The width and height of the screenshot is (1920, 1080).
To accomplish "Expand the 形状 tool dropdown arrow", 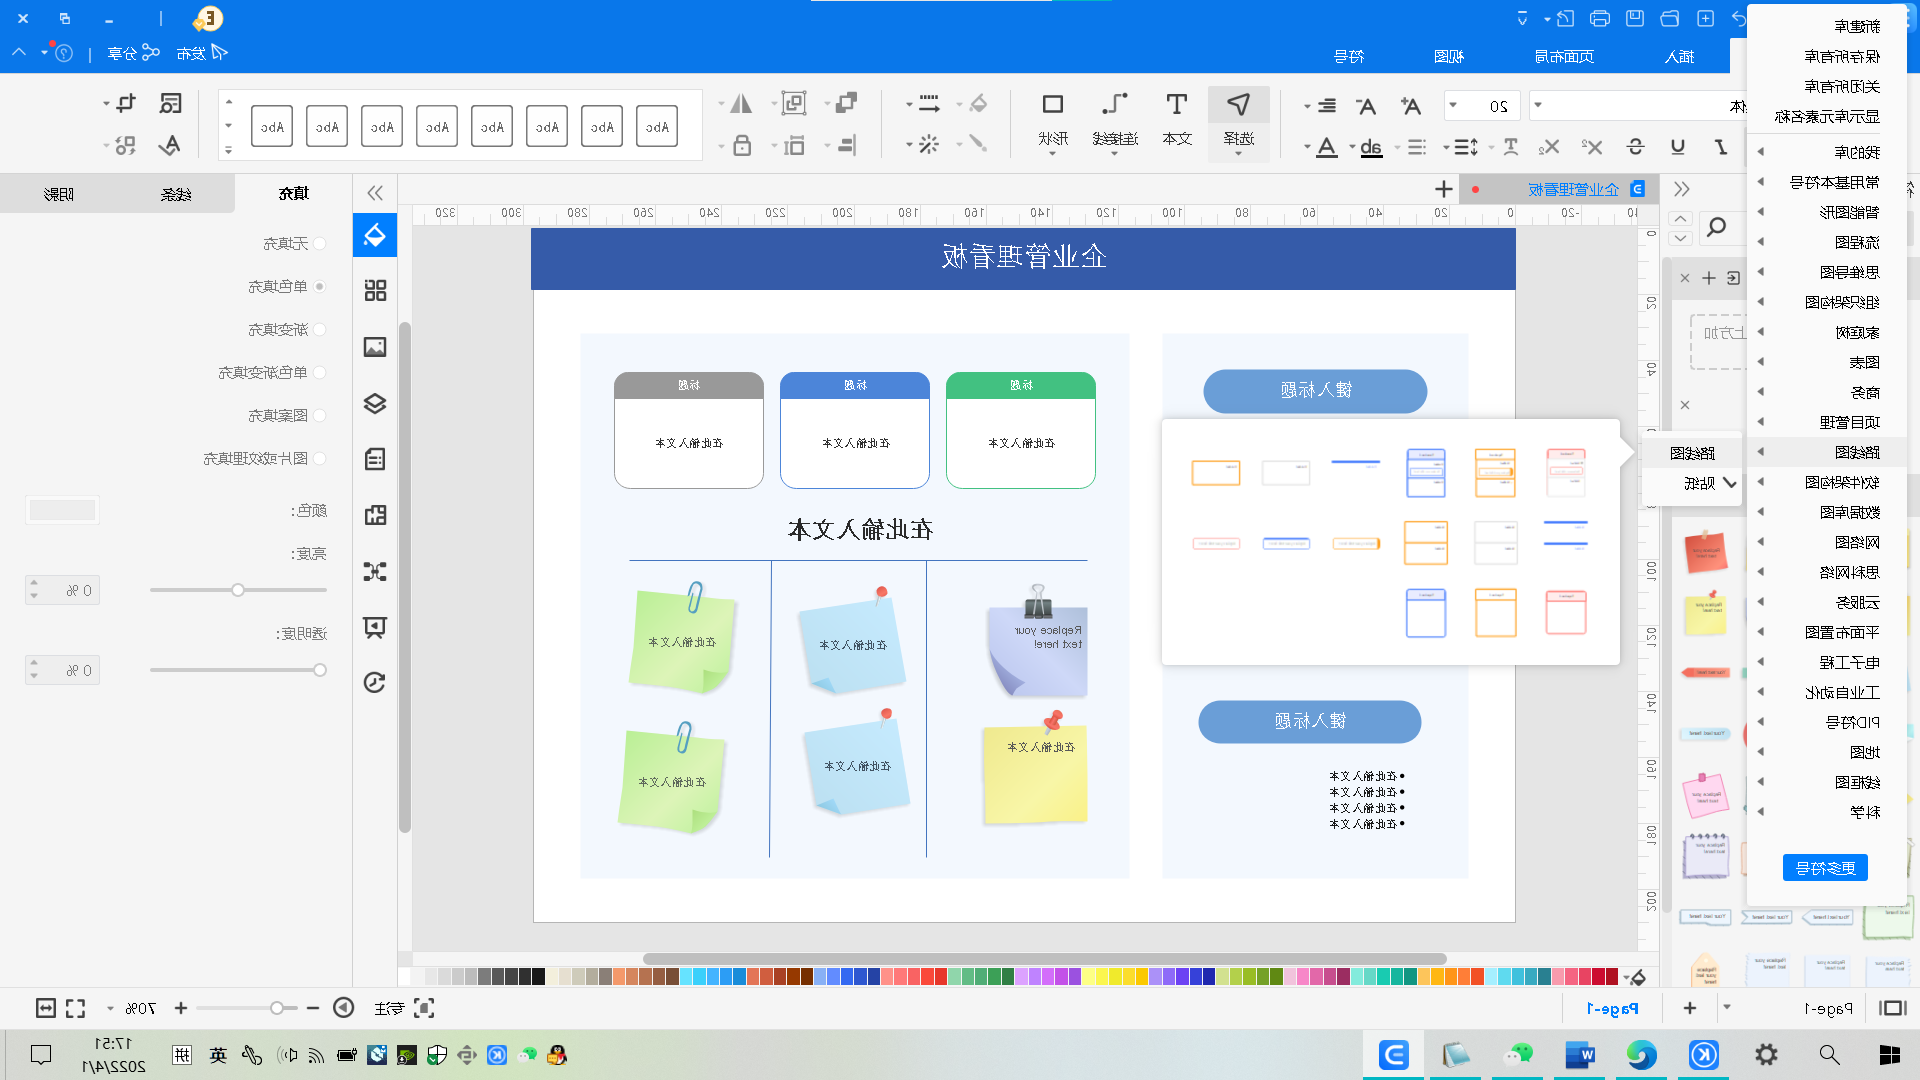I will [1052, 153].
